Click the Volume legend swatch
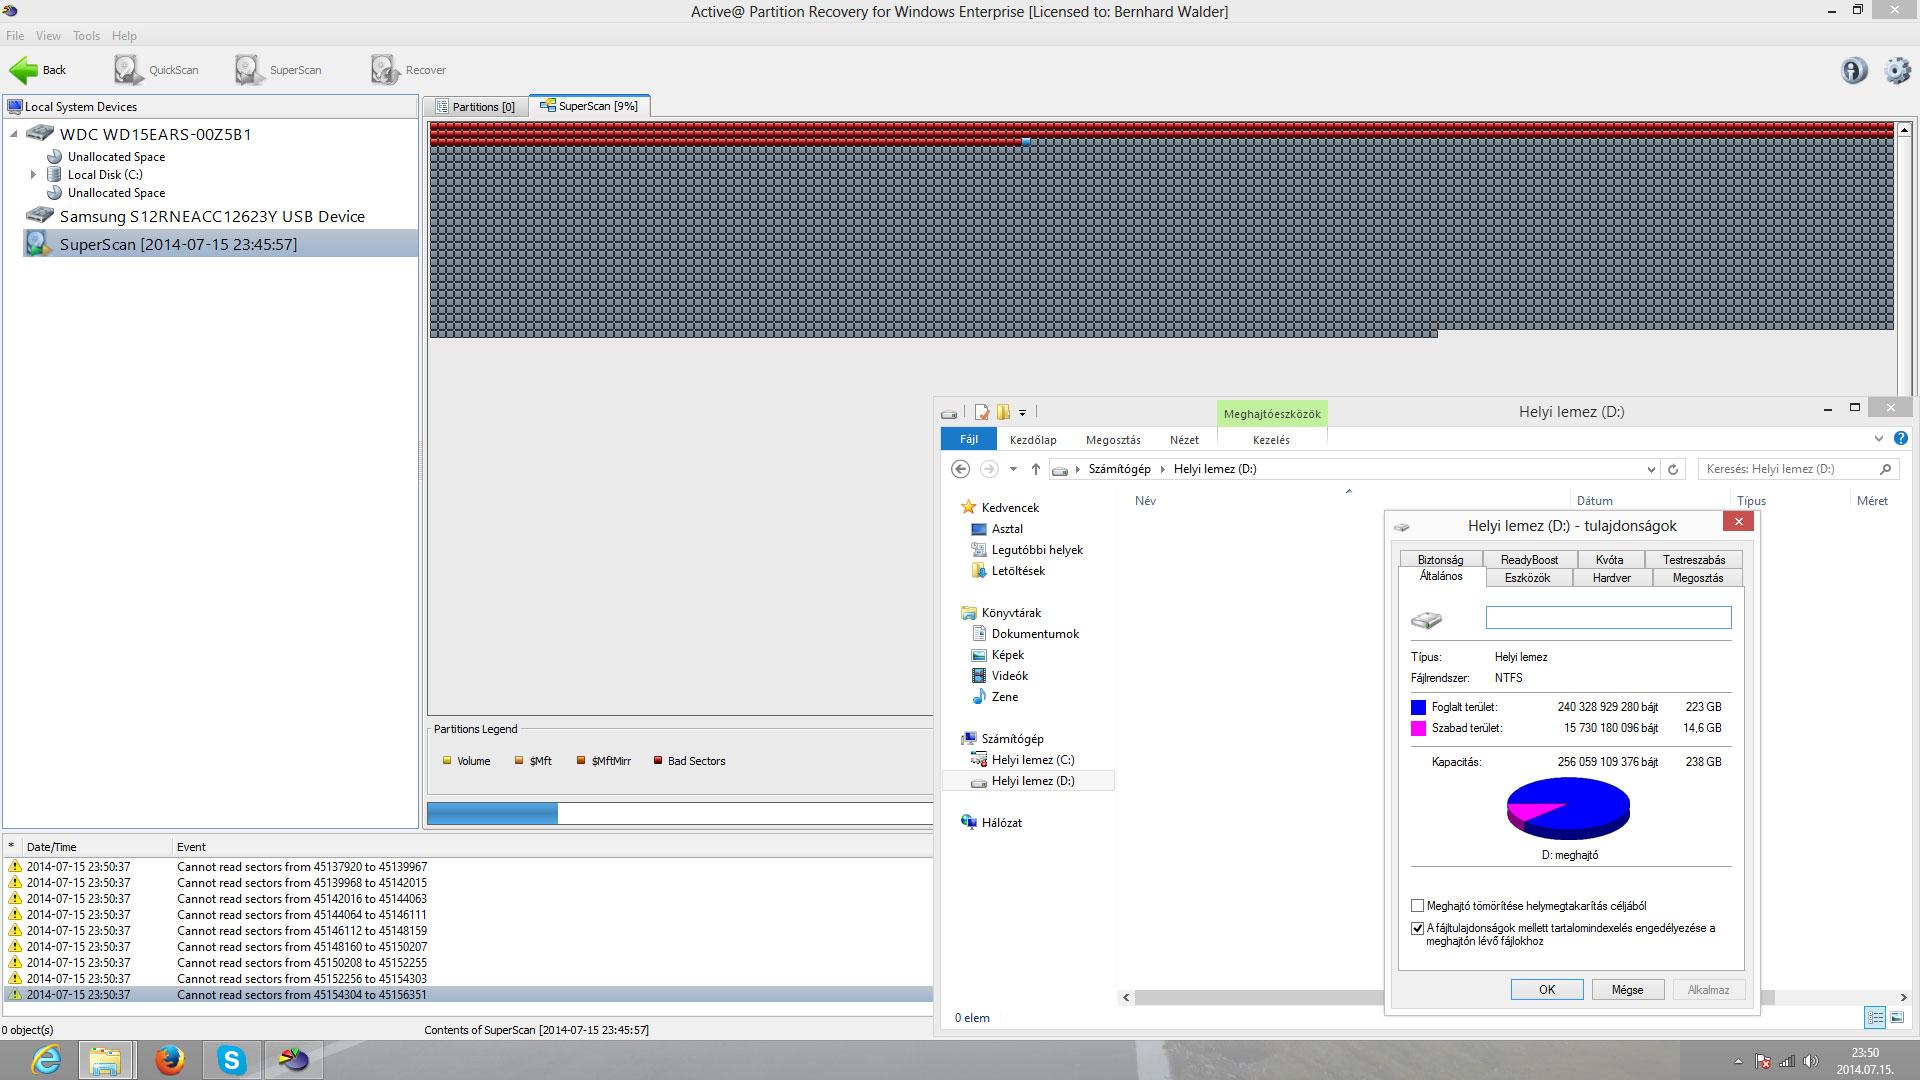The width and height of the screenshot is (1920, 1080). [x=447, y=761]
